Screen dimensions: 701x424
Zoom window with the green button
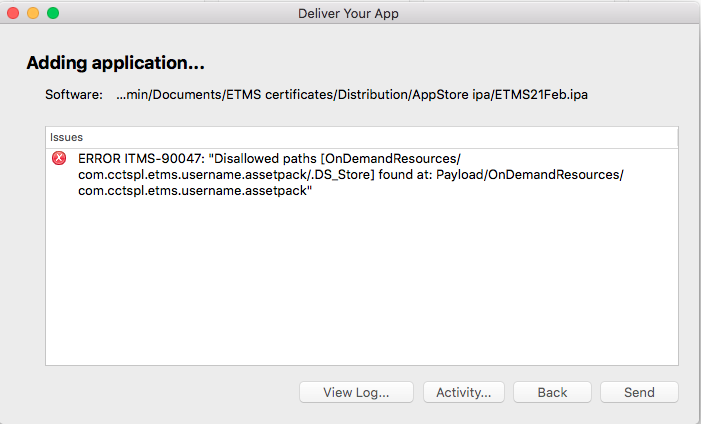pyautogui.click(x=53, y=13)
